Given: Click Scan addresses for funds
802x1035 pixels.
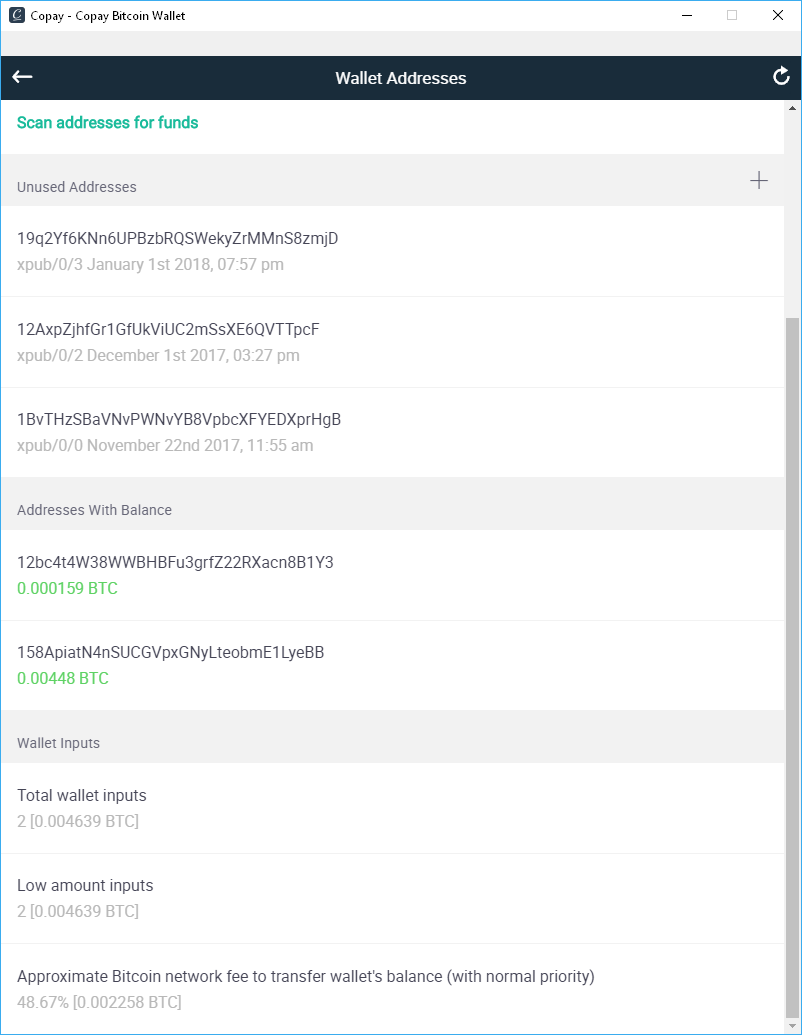Looking at the screenshot, I should 107,122.
